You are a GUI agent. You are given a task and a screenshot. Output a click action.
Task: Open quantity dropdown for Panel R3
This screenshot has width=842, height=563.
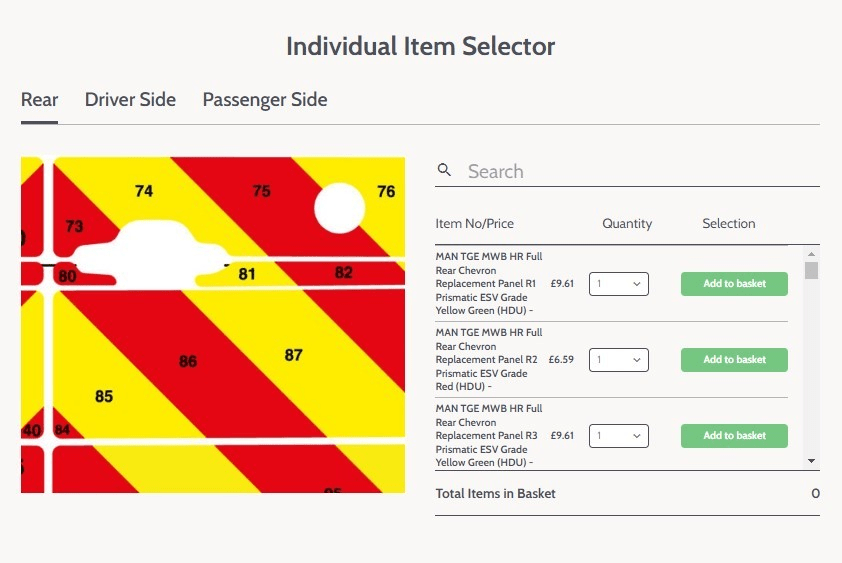(x=619, y=436)
